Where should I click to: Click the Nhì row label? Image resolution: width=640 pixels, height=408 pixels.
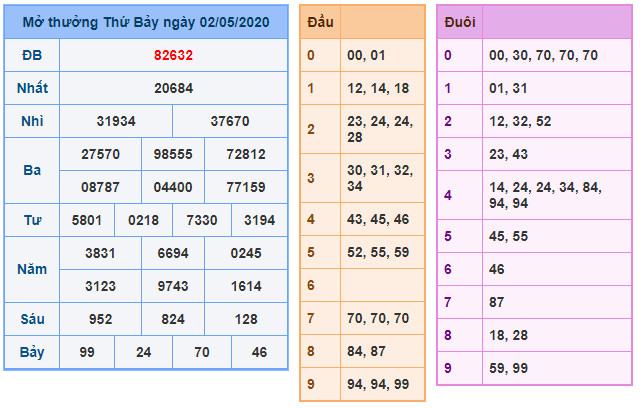[32, 121]
